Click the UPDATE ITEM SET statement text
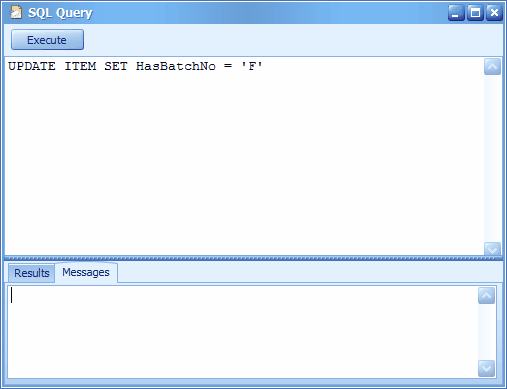The image size is (507, 389). 135,66
